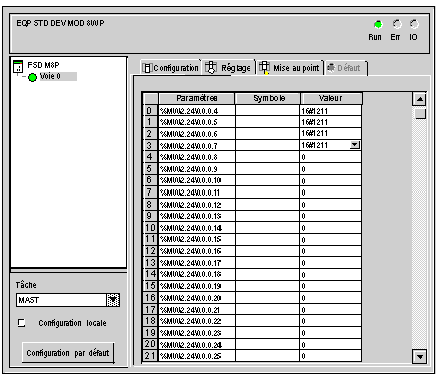
Task: Click the IO status indicator
Action: point(414,24)
